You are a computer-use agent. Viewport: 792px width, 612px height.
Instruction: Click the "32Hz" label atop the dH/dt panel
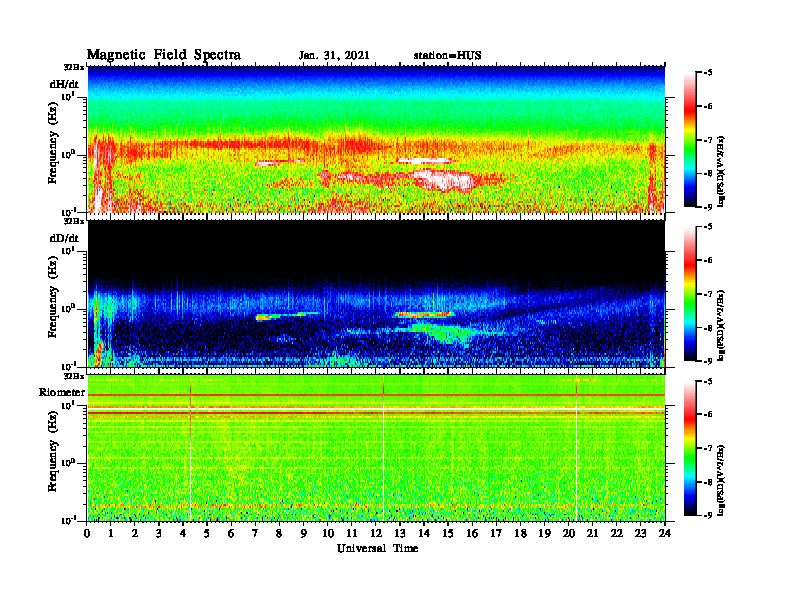[x=74, y=66]
